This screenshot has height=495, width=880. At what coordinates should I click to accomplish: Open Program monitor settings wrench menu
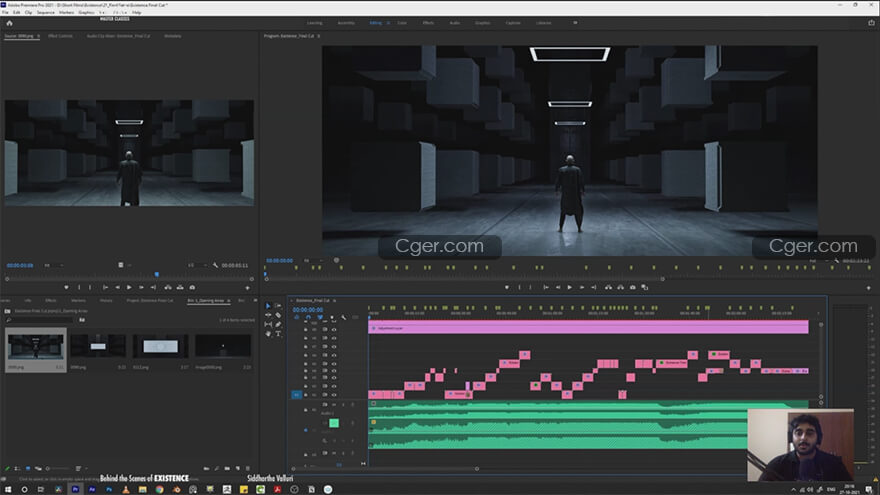[x=836, y=261]
